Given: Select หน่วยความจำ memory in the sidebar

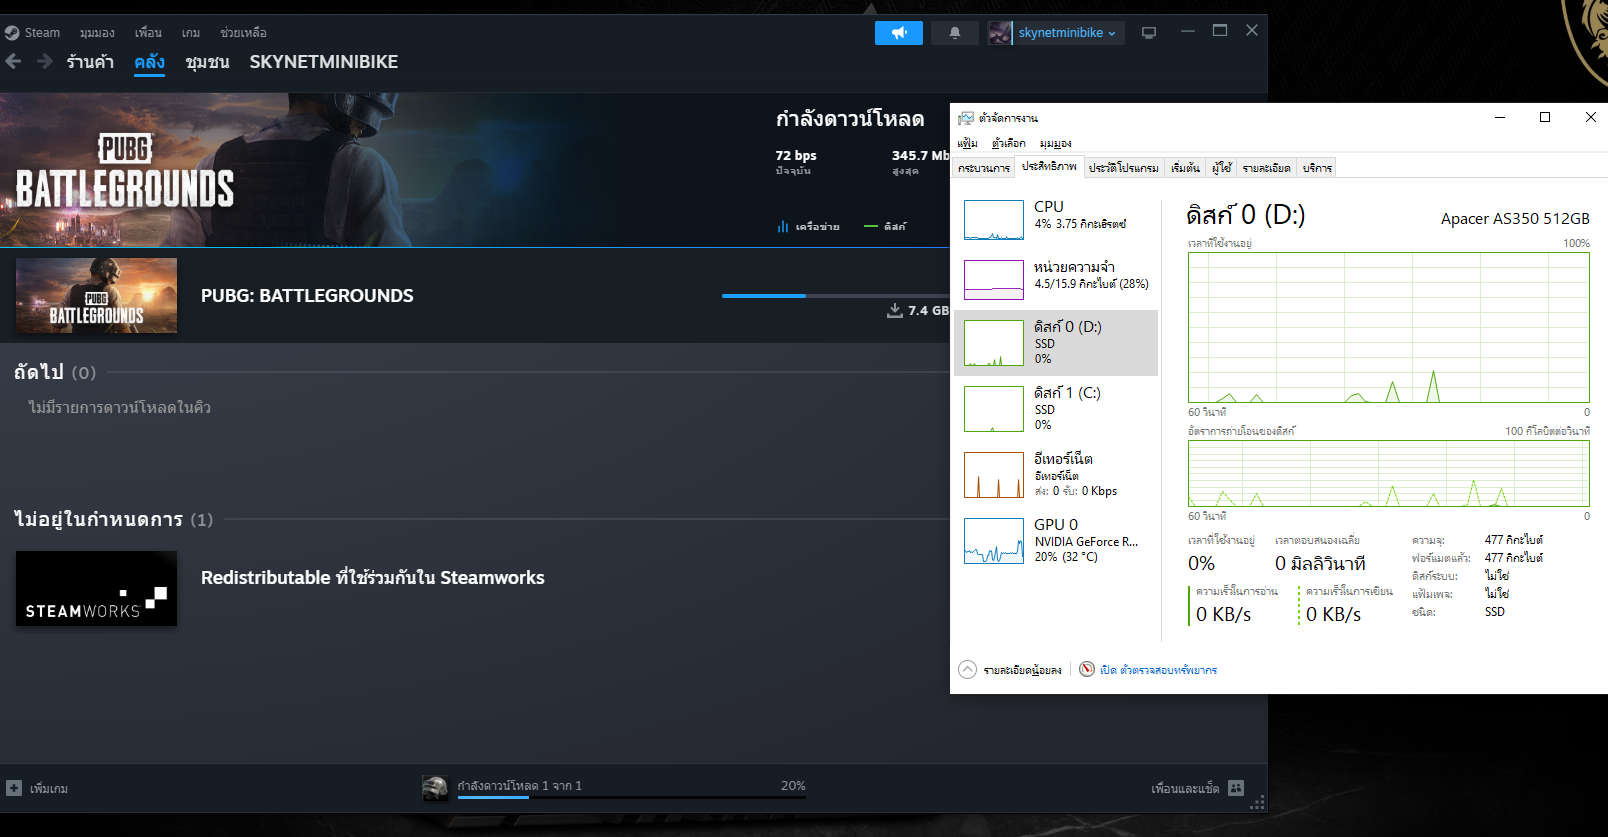Looking at the screenshot, I should click(1056, 280).
